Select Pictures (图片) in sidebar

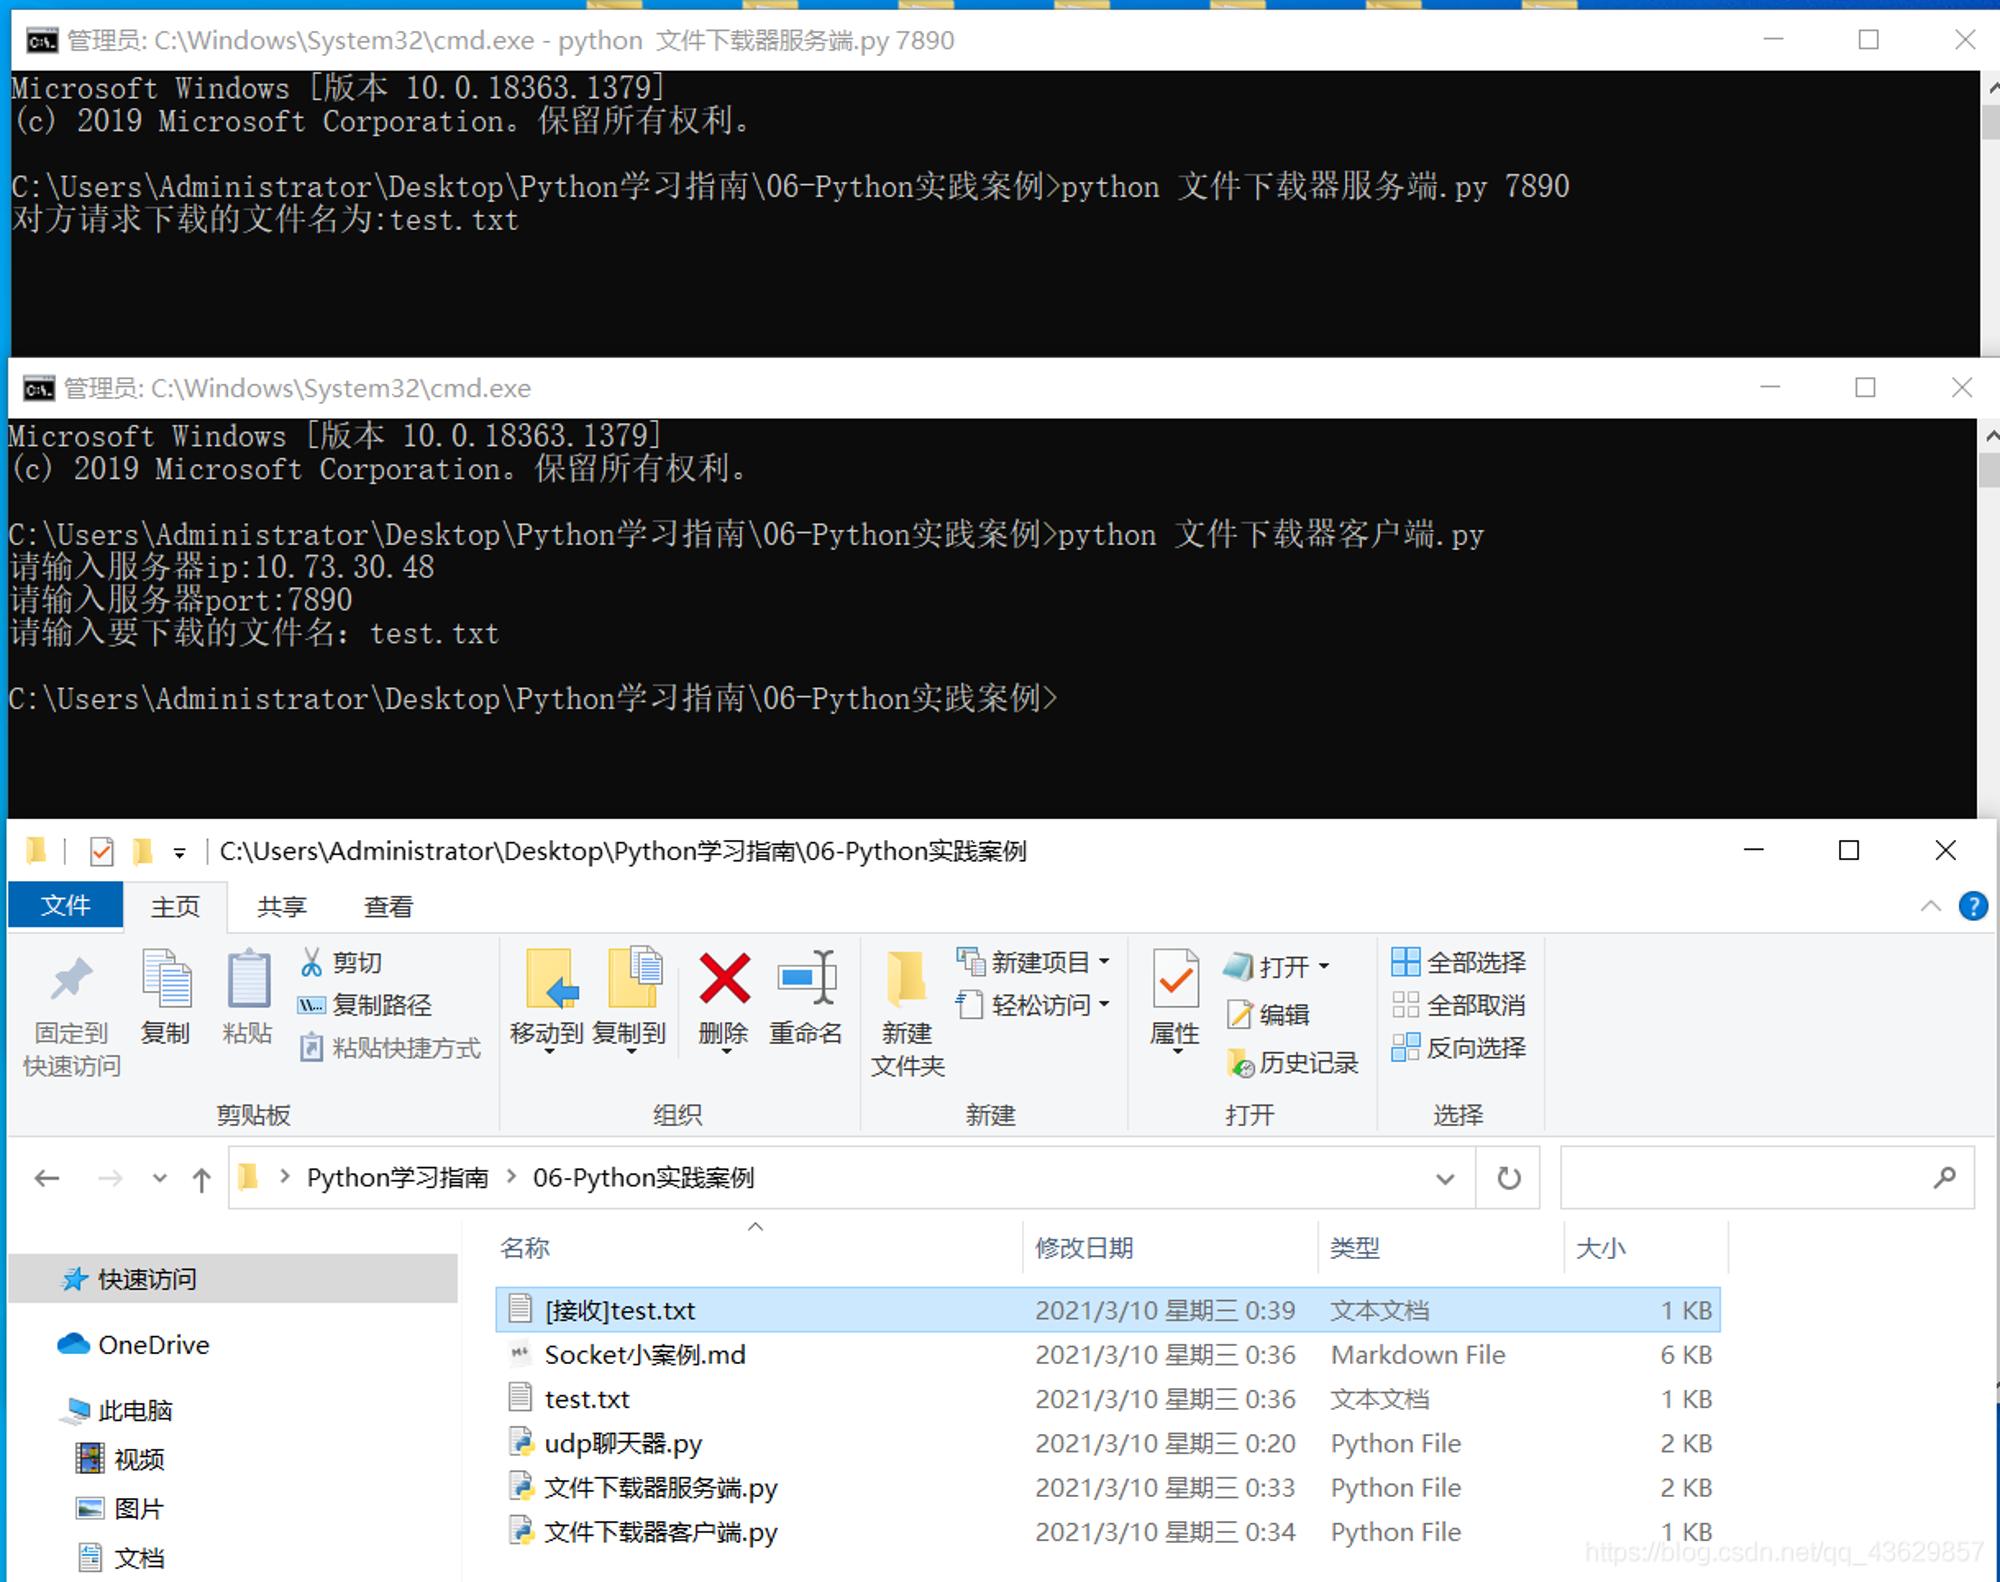119,1508
